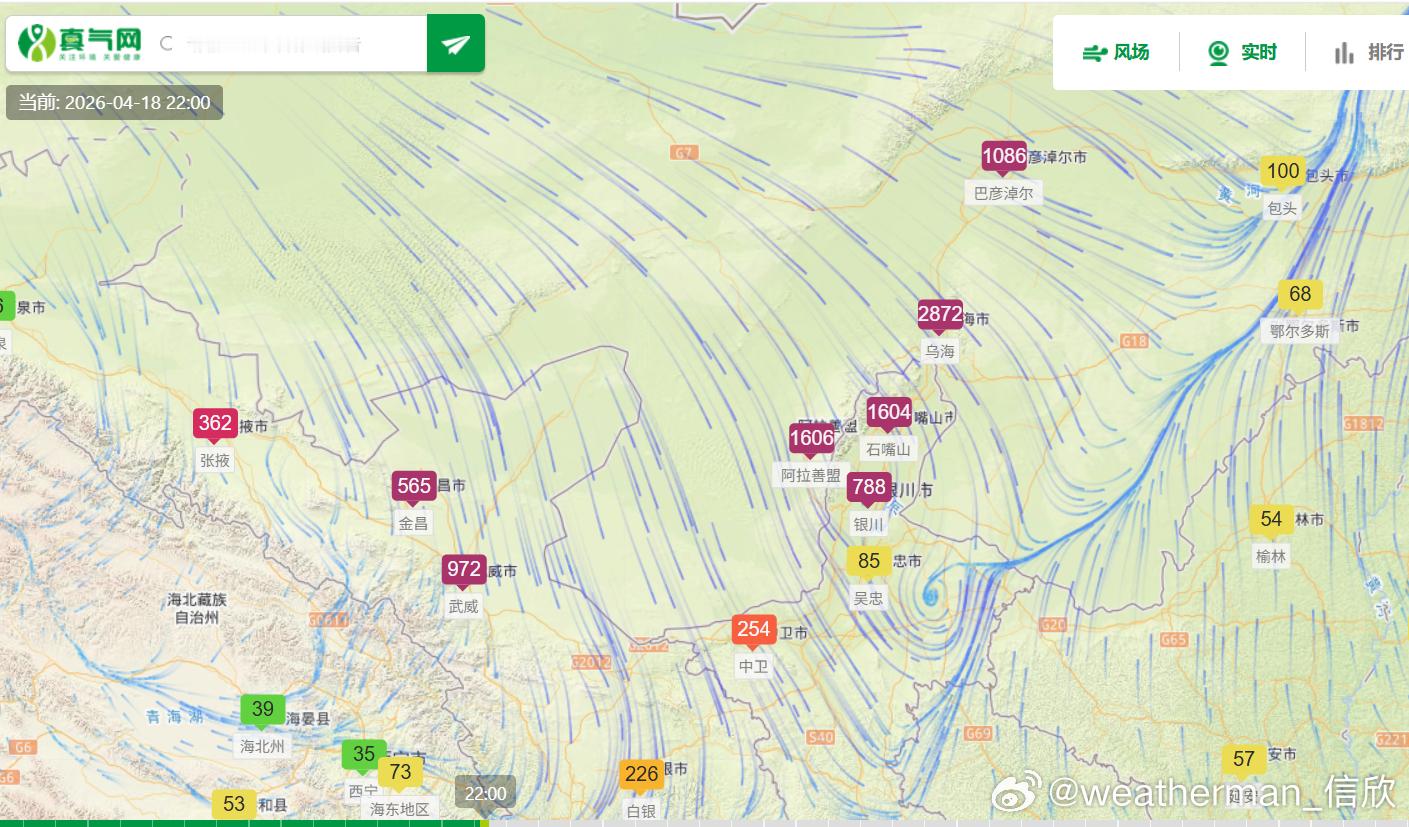Click the search city input field

[290, 44]
